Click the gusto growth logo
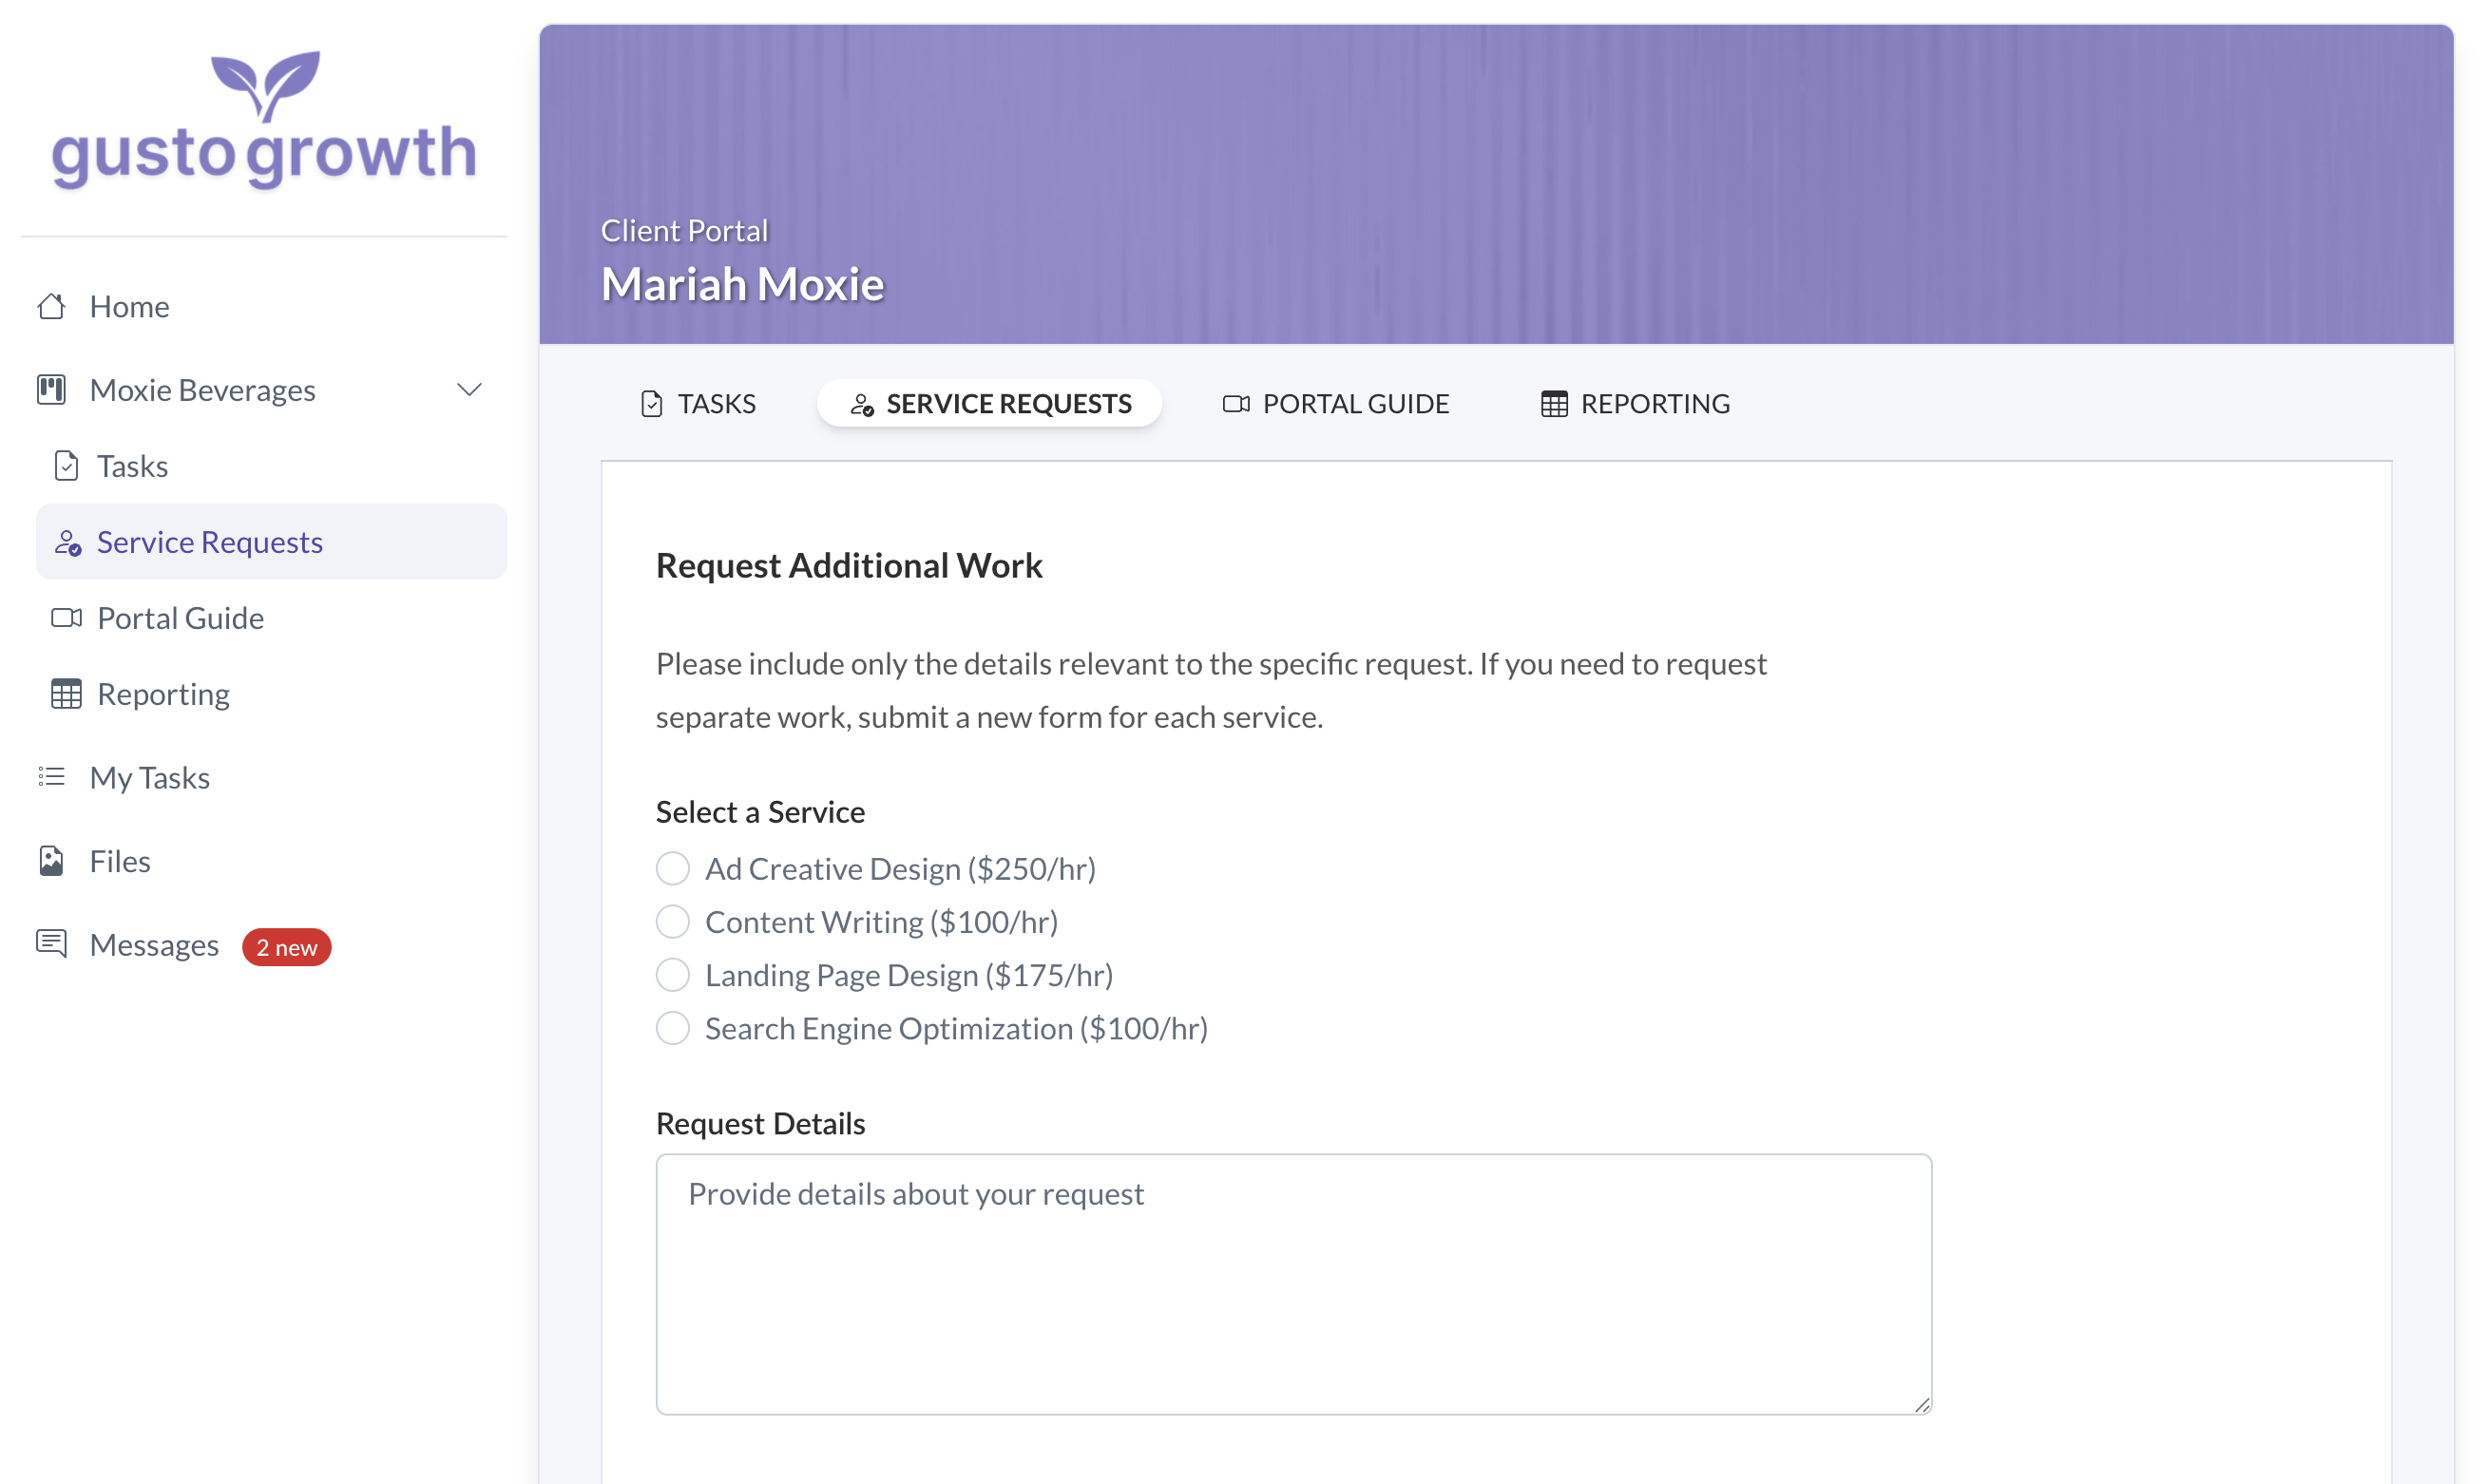The height and width of the screenshot is (1484, 2488). click(x=264, y=122)
